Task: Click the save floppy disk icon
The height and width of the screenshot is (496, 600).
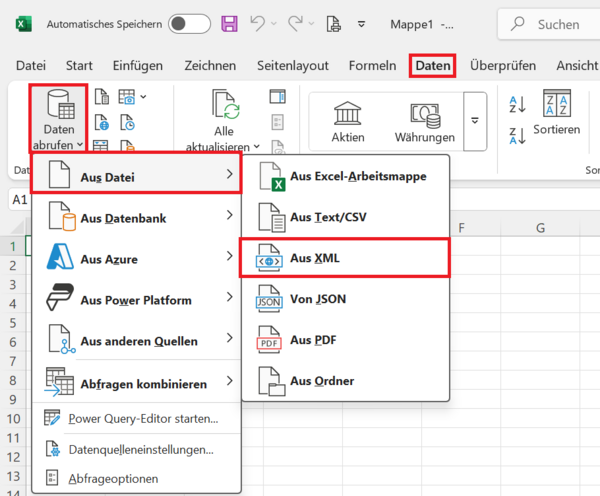Action: pyautogui.click(x=230, y=23)
